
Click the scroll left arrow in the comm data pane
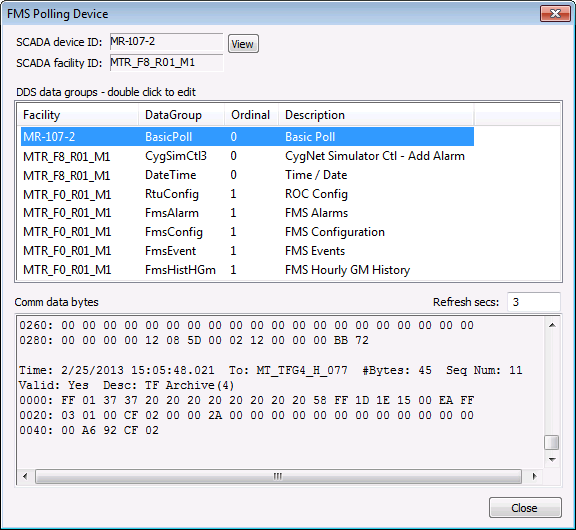tap(25, 476)
